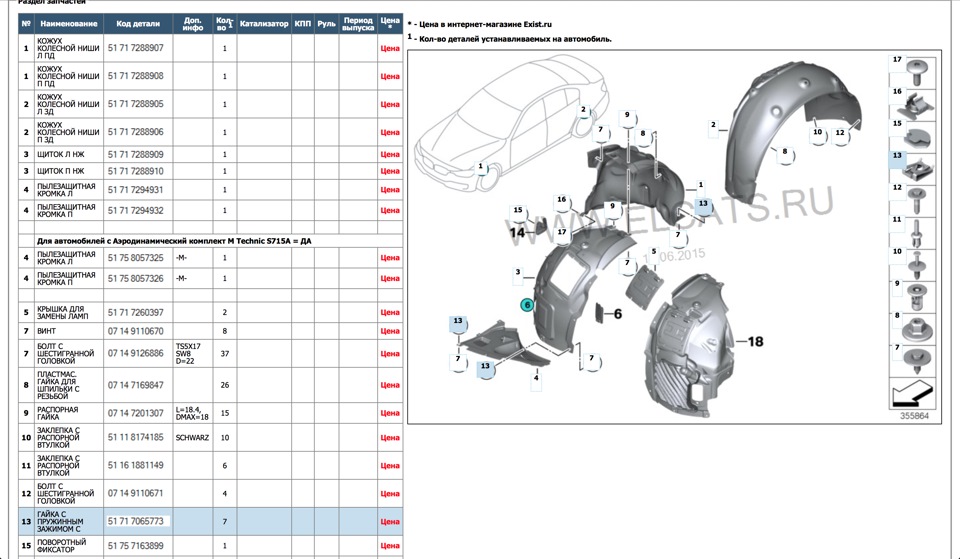Screen dimensions: 960x559
Task: Open price for part 51 71 7288908
Action: click(x=390, y=77)
